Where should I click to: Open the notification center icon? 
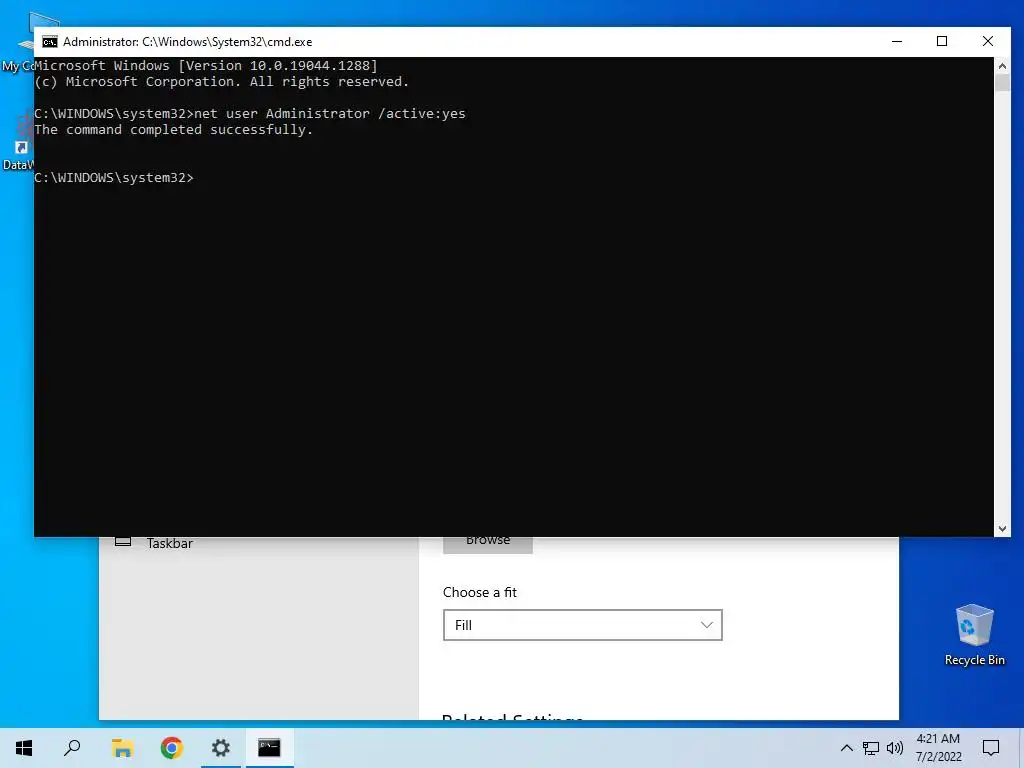(x=991, y=748)
